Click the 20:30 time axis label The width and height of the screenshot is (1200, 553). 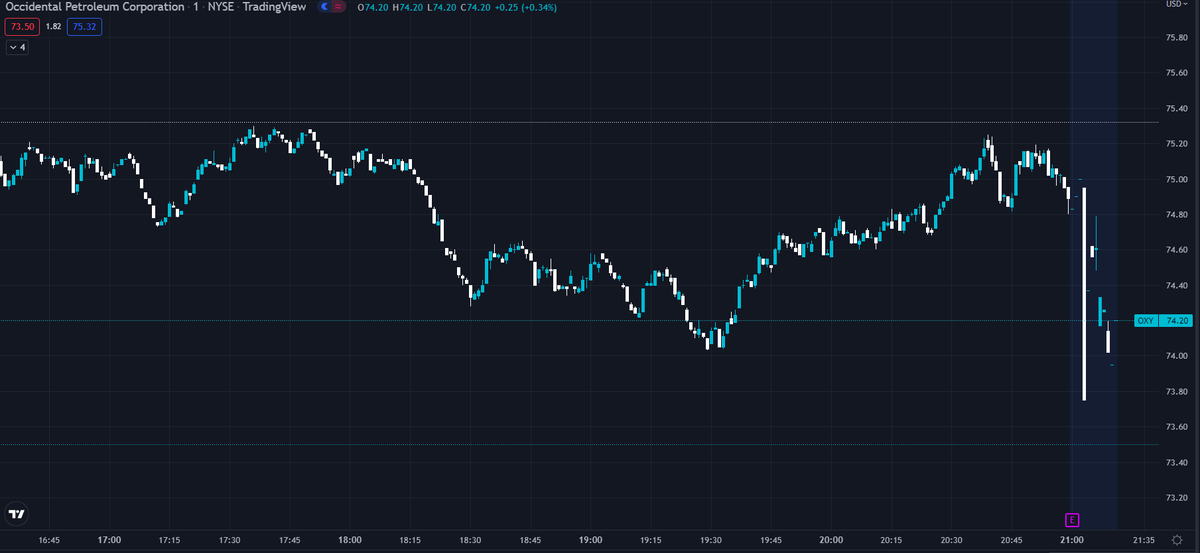[x=952, y=540]
